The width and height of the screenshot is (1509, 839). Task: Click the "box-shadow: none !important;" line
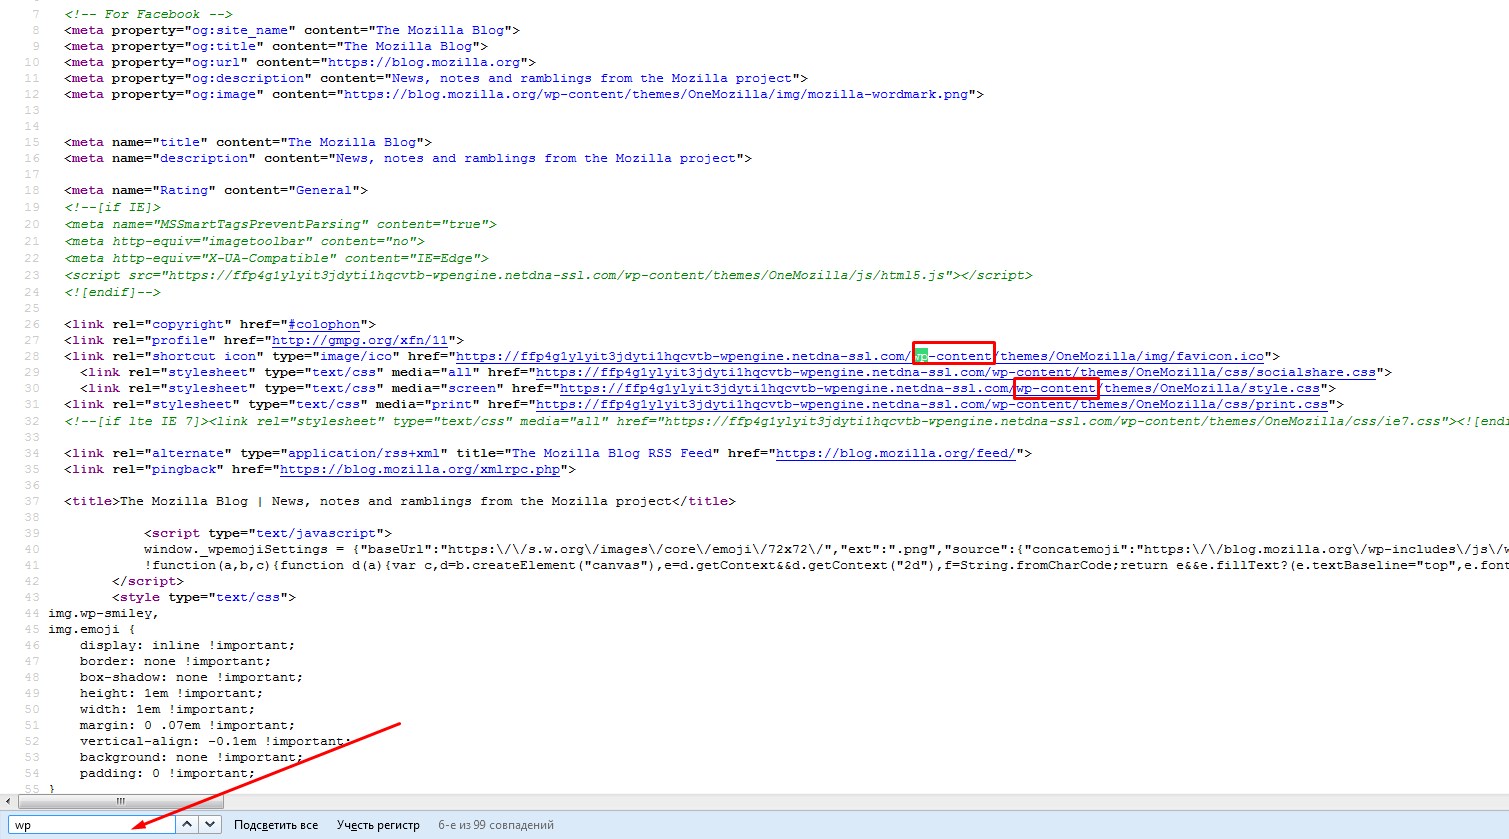click(192, 677)
